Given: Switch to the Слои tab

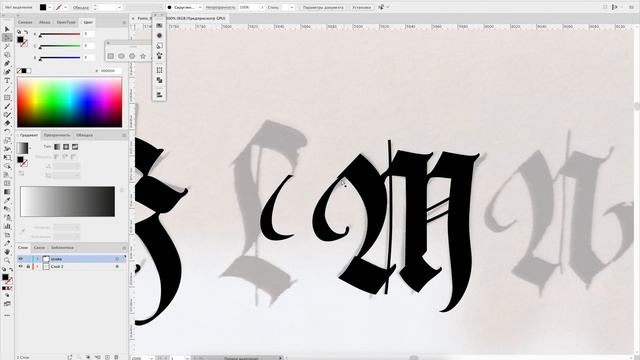Looking at the screenshot, I should pos(23,248).
